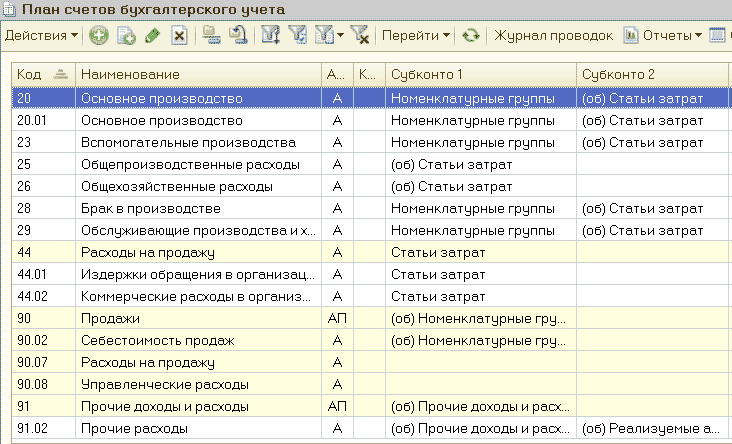Image resolution: width=732 pixels, height=444 pixels.
Task: Toggle the hierarchical view folder icon
Action: coord(211,35)
